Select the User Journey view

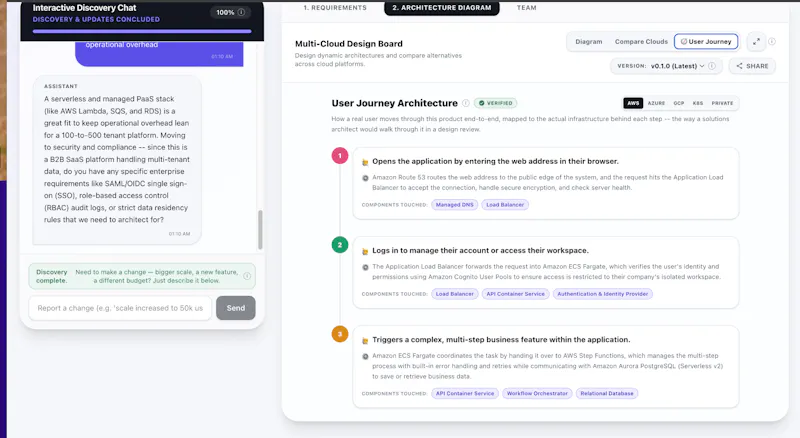pyautogui.click(x=706, y=41)
